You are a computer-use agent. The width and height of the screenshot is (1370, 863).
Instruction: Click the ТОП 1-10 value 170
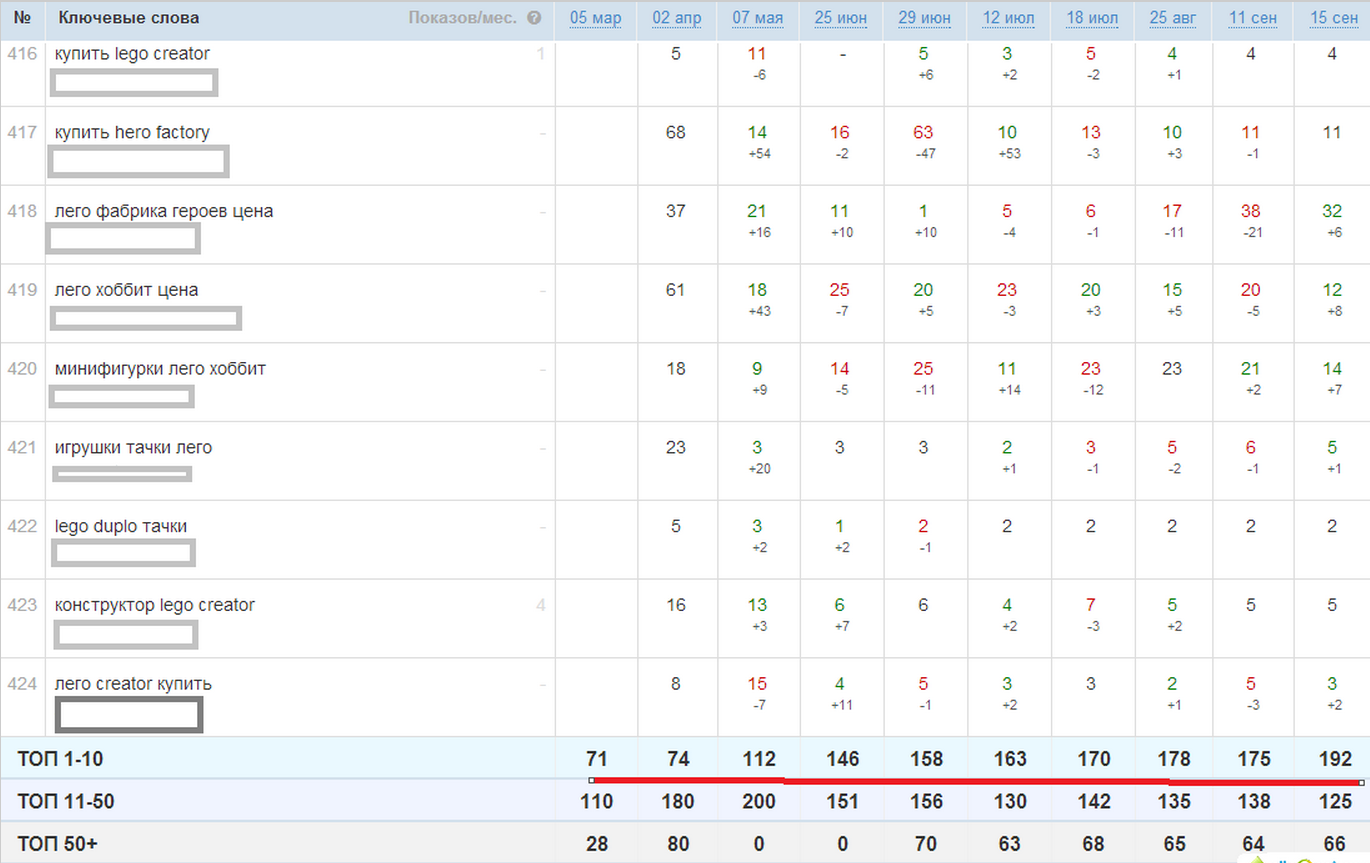(1093, 759)
